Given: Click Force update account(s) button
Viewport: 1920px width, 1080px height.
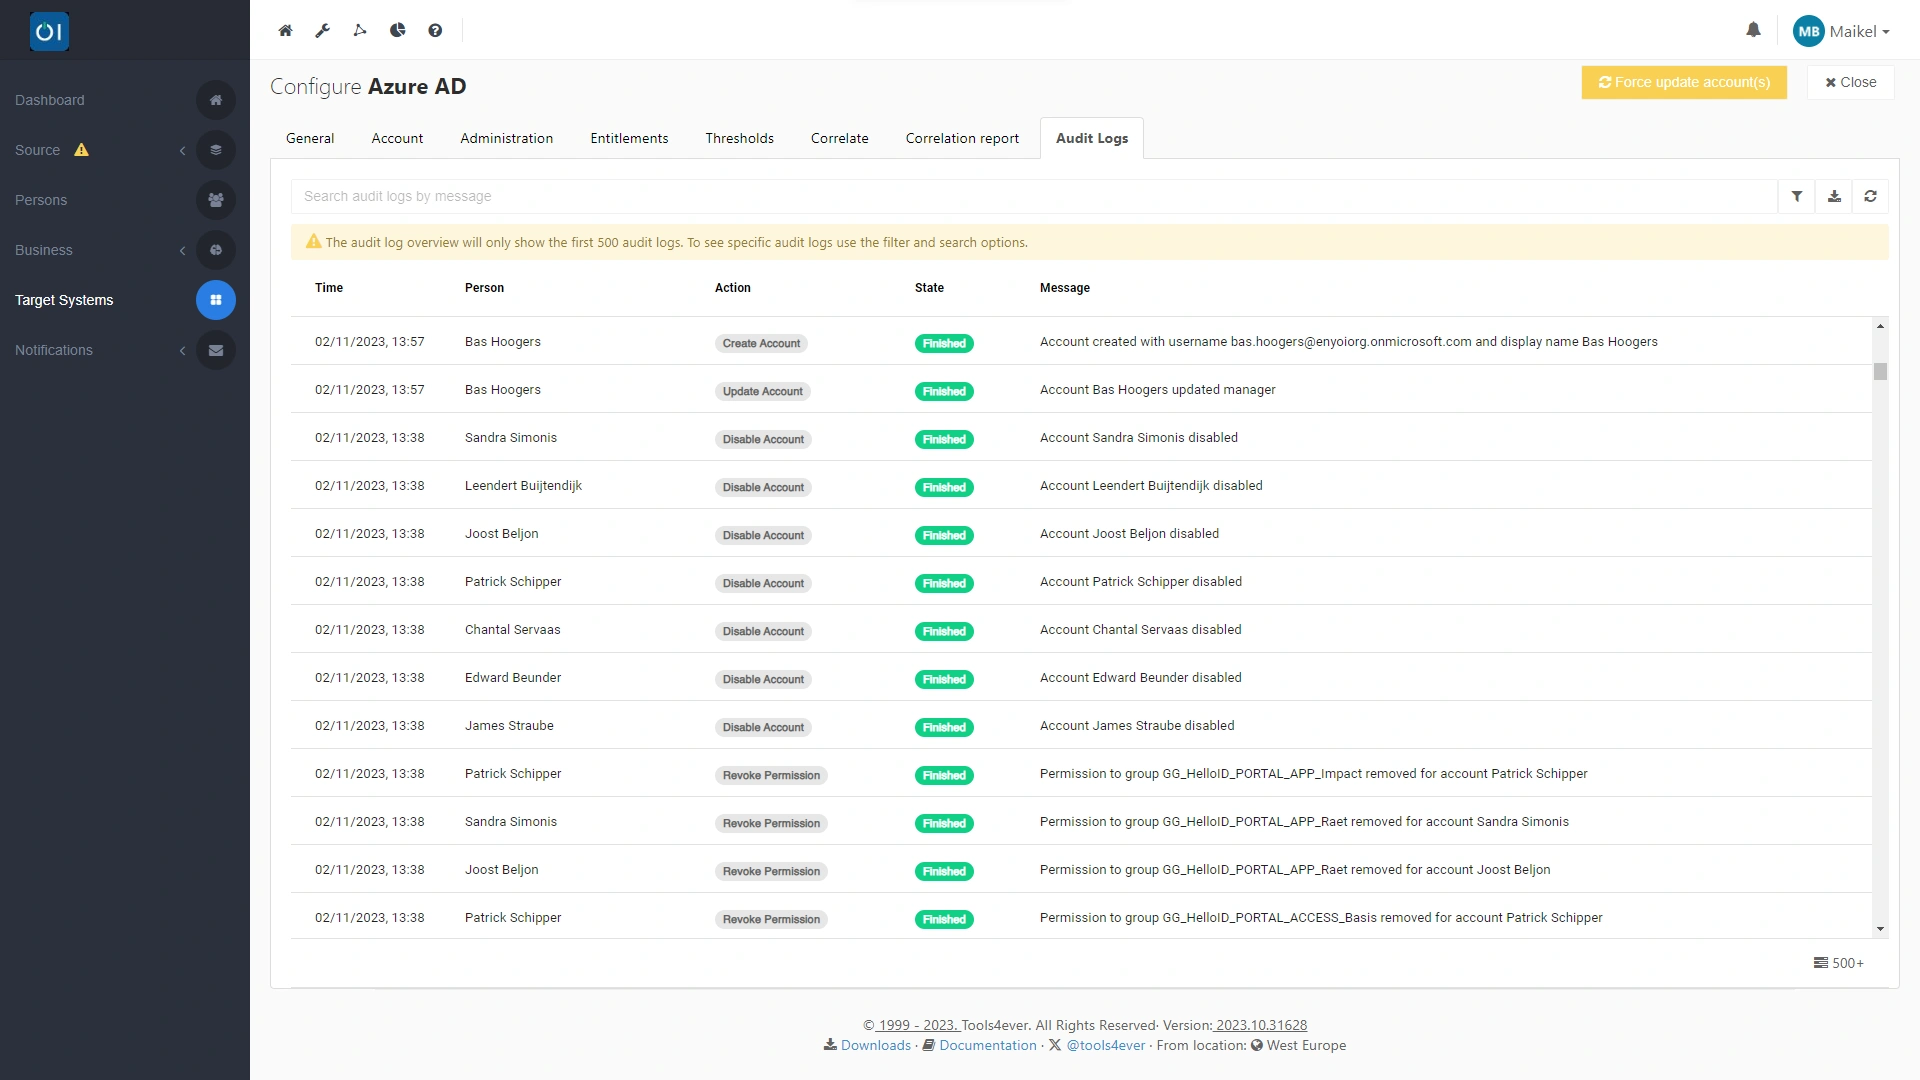Looking at the screenshot, I should 1684,82.
